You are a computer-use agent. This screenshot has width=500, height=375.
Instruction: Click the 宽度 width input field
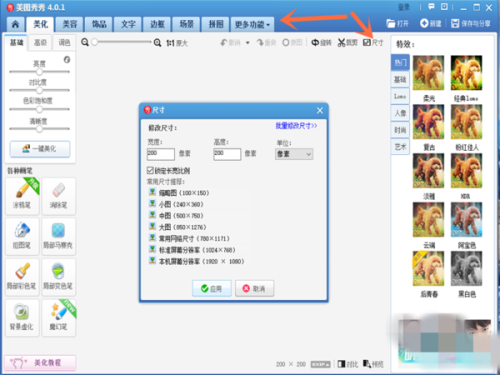161,154
